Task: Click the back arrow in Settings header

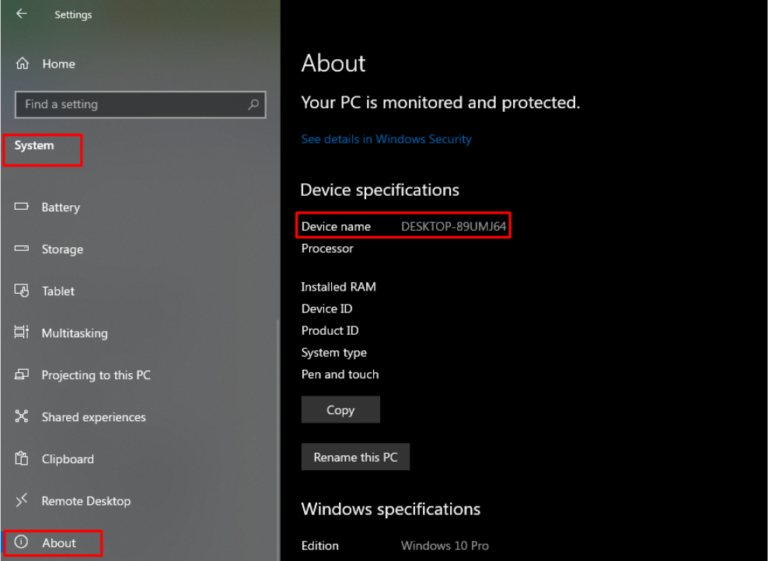Action: point(22,15)
